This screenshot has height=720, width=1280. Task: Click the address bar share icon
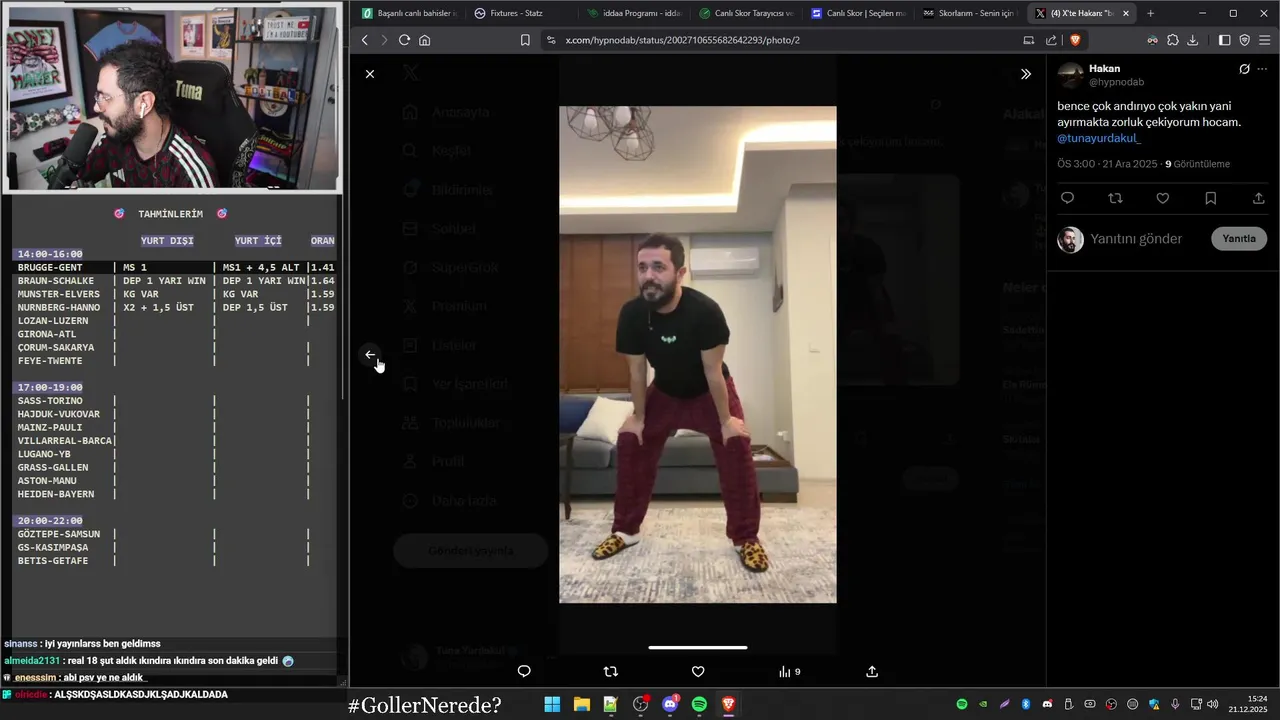pyautogui.click(x=1051, y=40)
